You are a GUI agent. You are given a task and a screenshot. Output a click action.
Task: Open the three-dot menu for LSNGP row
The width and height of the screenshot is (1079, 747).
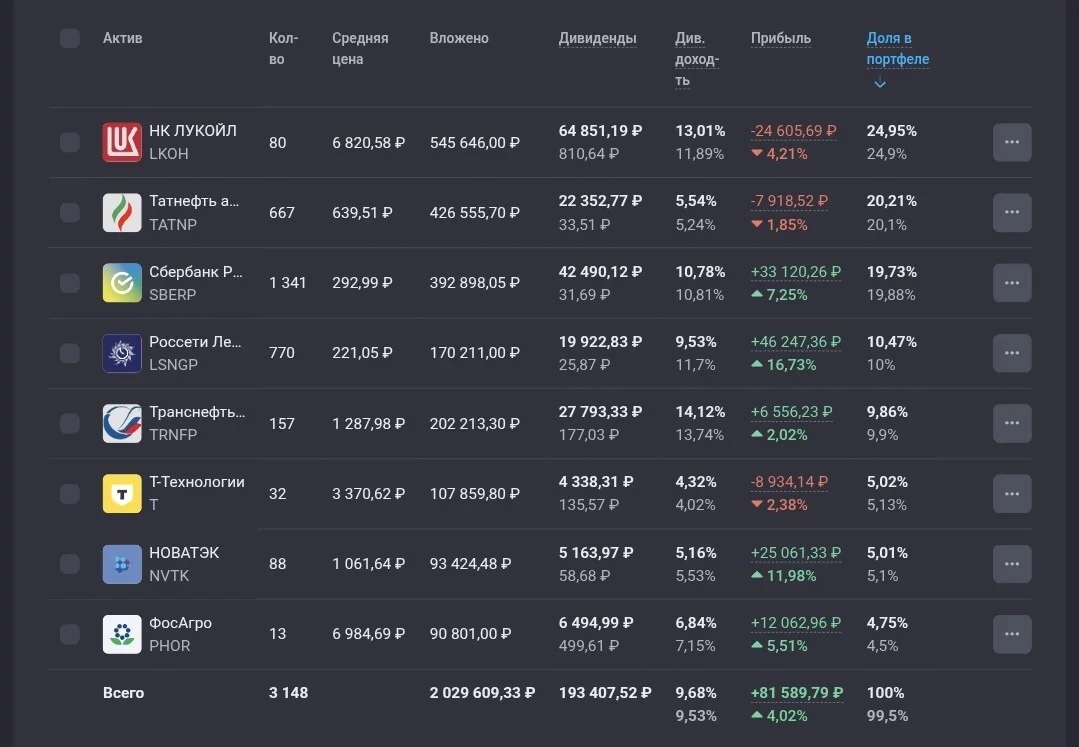tap(1012, 353)
